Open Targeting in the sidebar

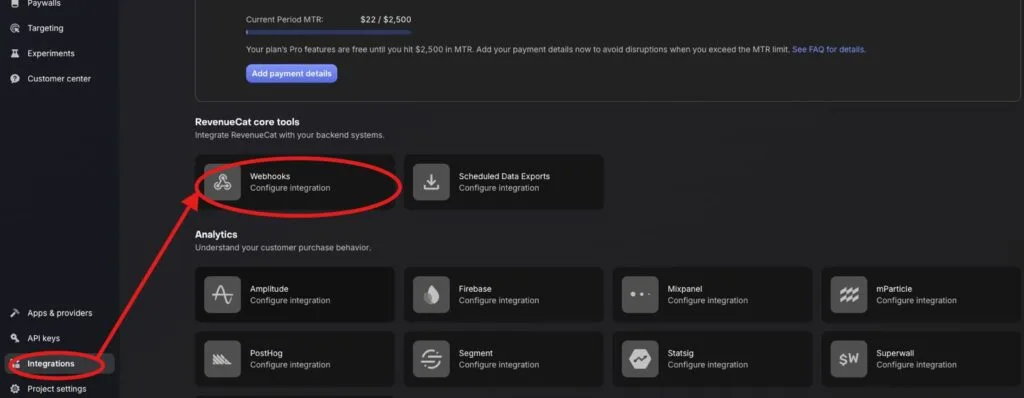[45, 28]
